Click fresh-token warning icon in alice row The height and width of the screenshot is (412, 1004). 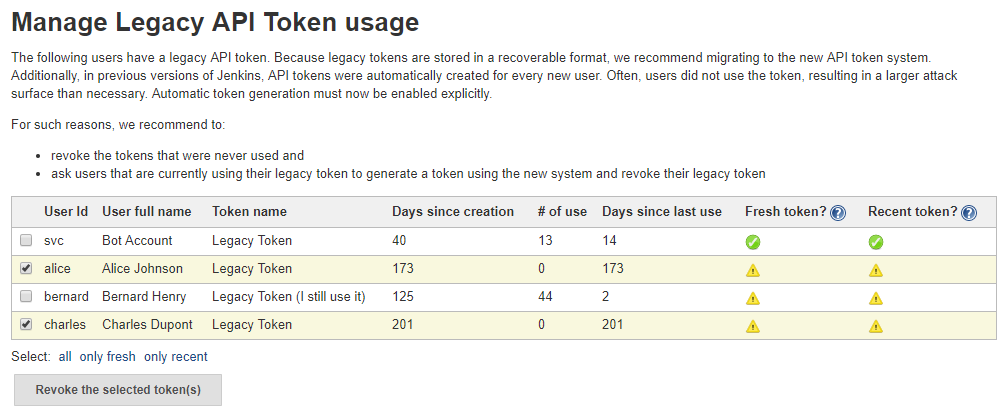pos(753,270)
